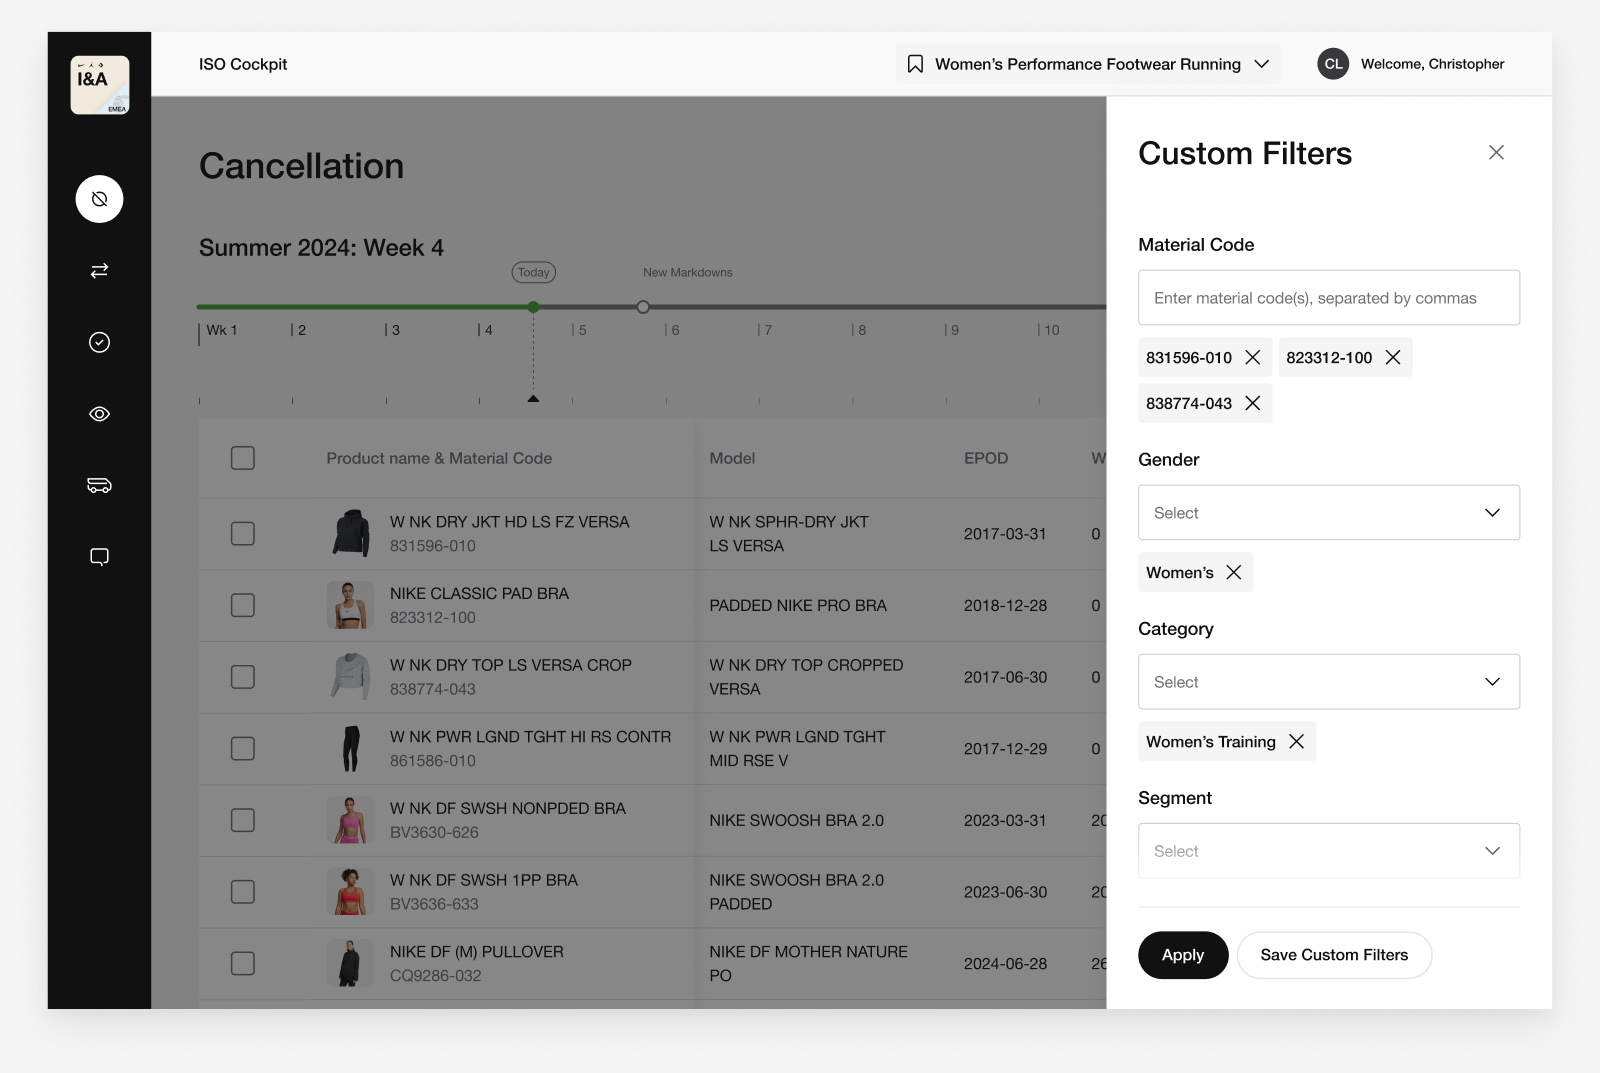Click model PADDED NIKE PRO BRA

(798, 606)
